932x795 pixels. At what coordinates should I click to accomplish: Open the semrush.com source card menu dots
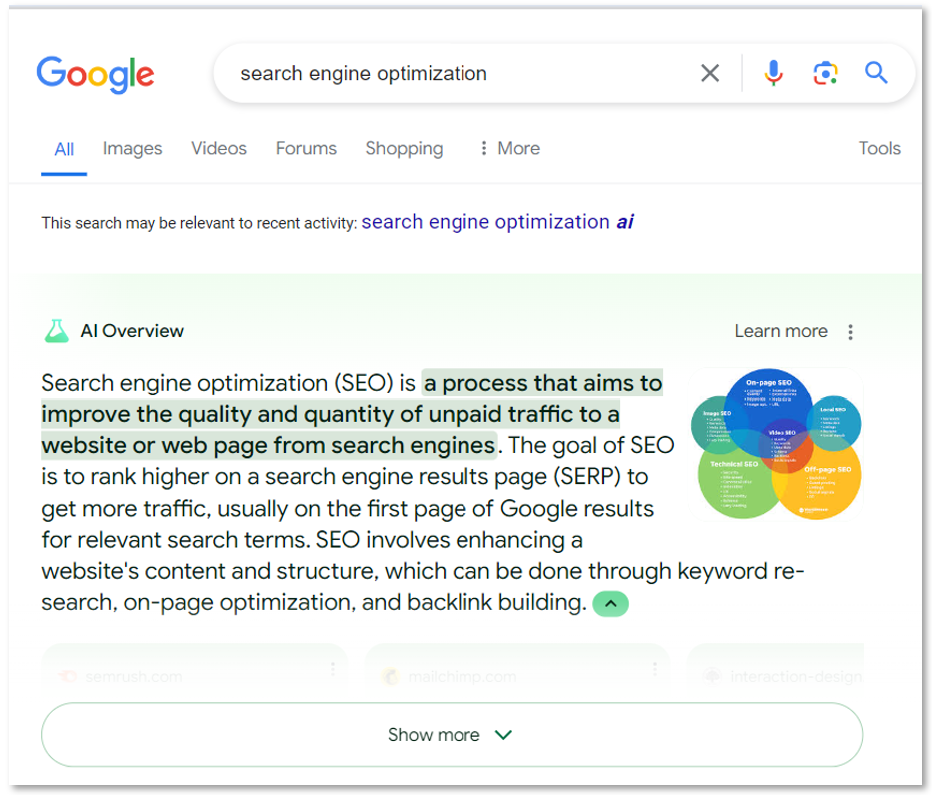334,668
